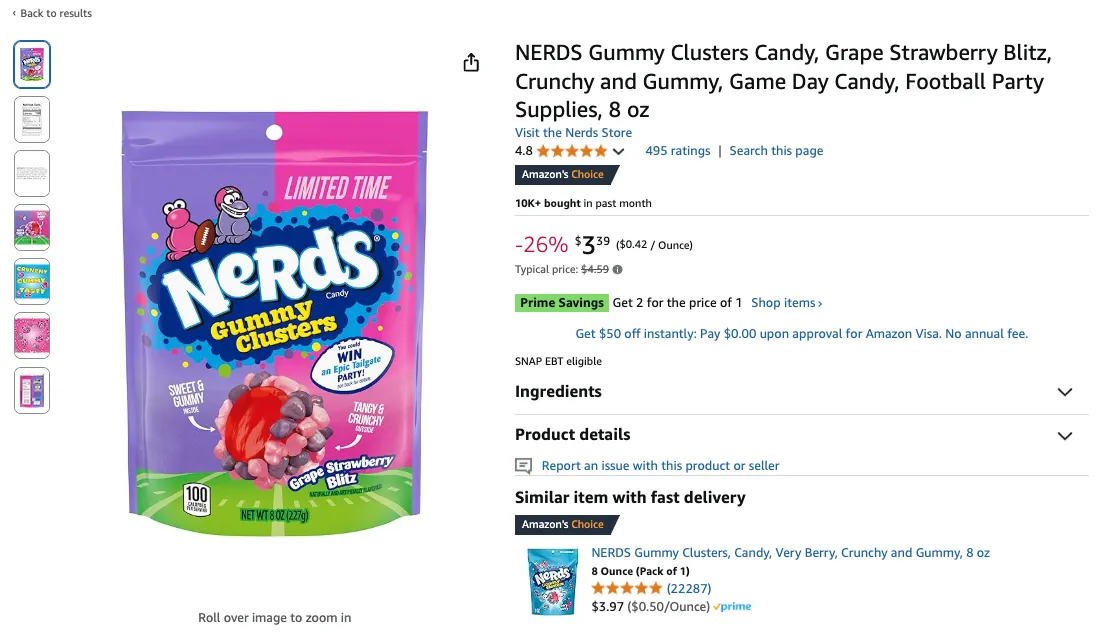This screenshot has width=1109, height=633.
Task: Expand the Product details section
Action: 1065,435
